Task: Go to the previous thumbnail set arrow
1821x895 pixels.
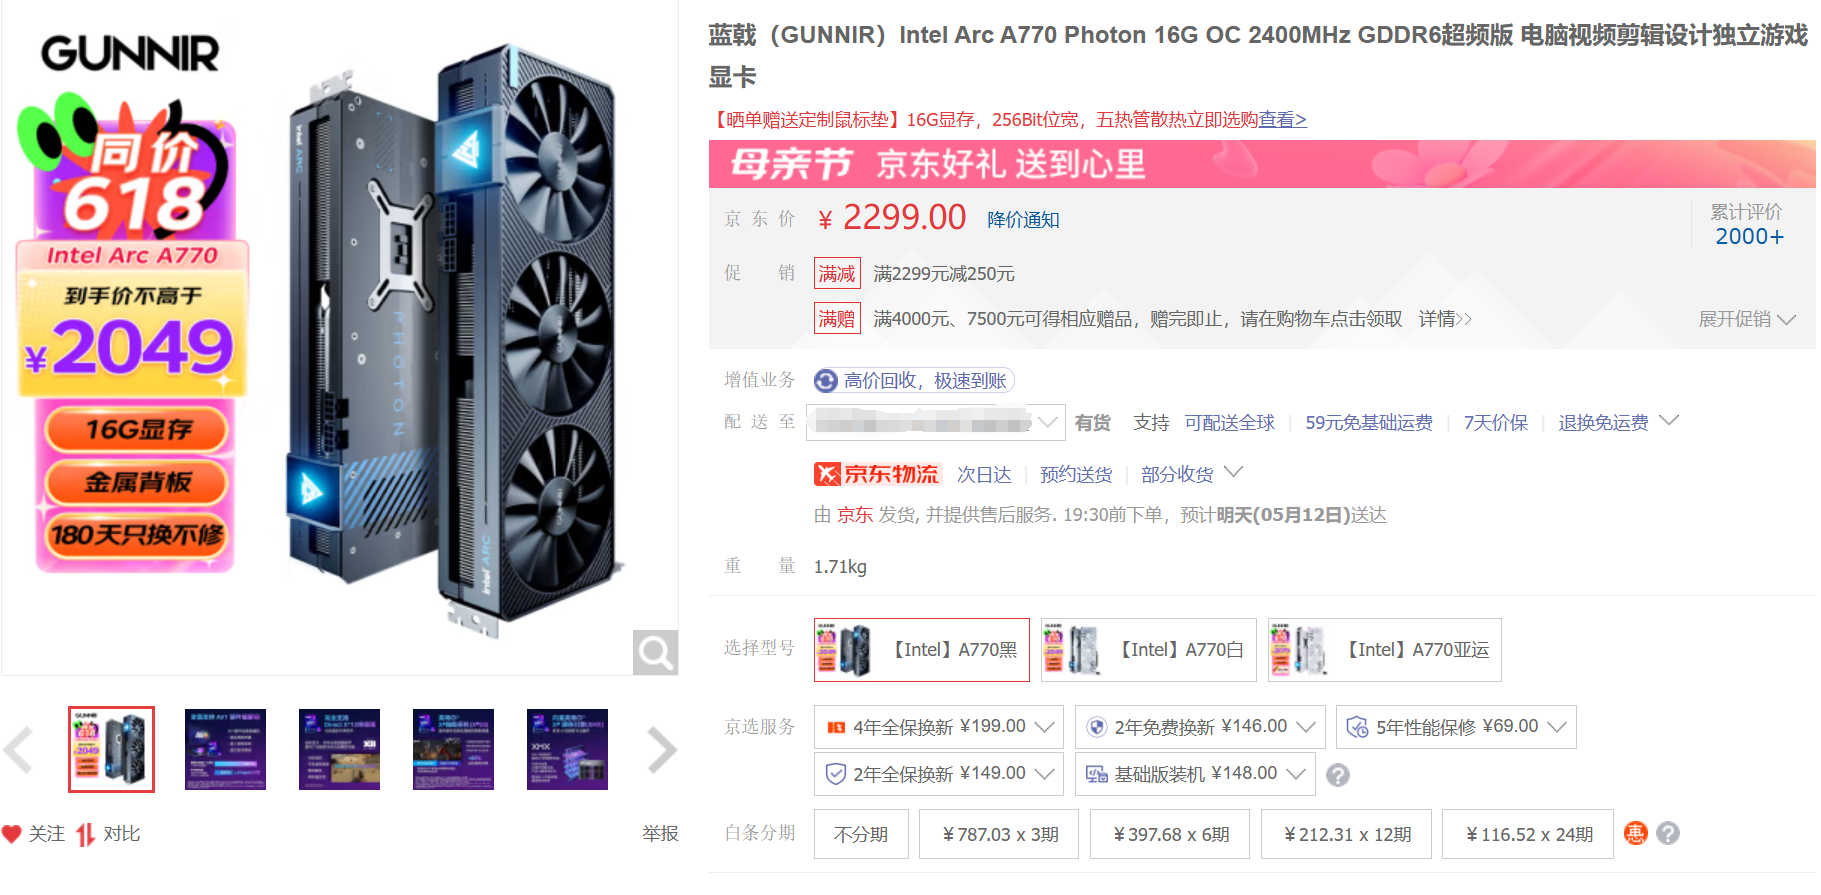Action: (x=18, y=750)
